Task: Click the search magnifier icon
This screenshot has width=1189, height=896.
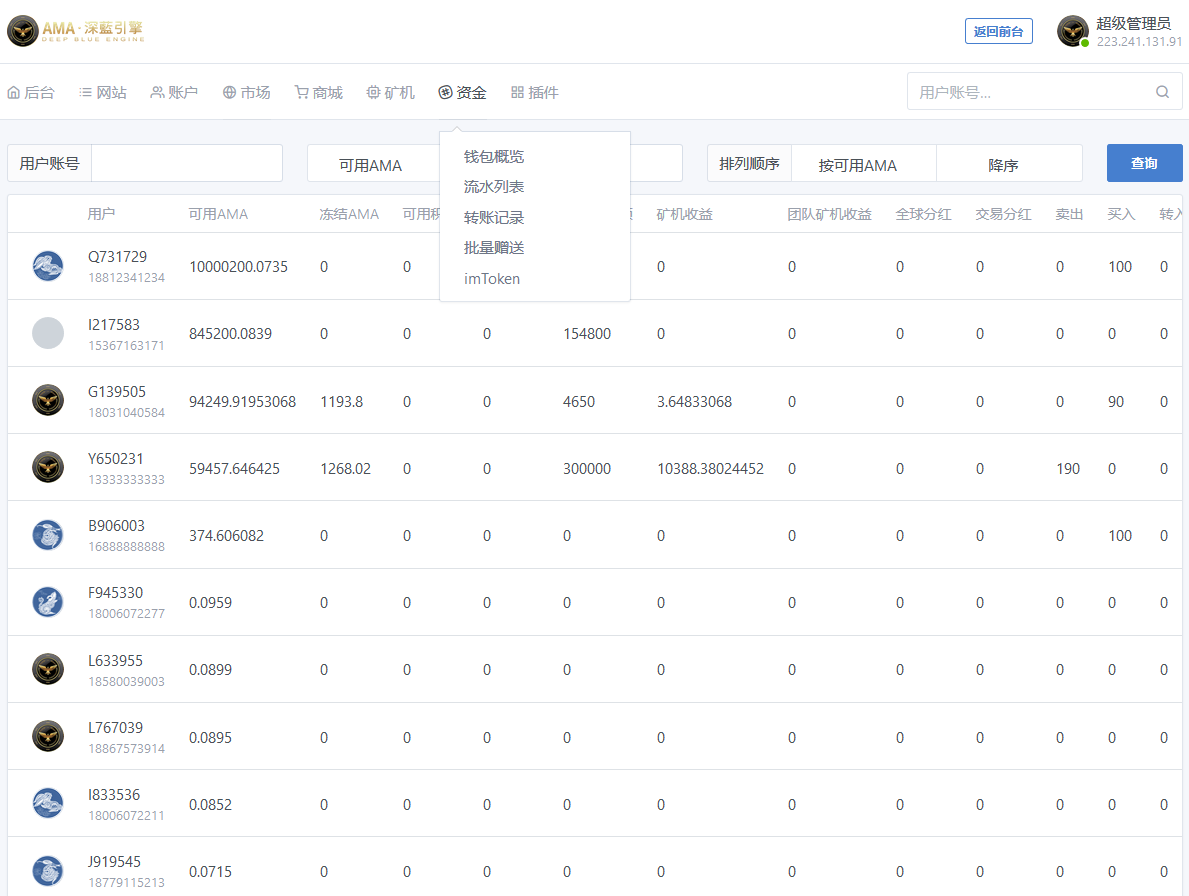Action: 1162,92
